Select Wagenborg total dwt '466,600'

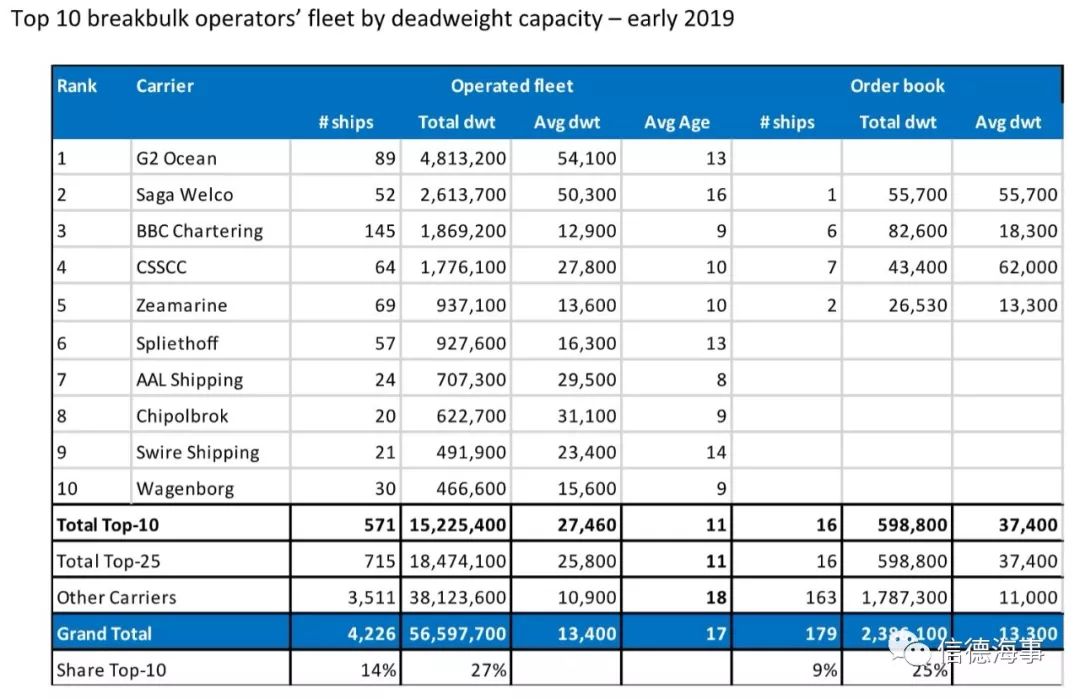pyautogui.click(x=471, y=489)
